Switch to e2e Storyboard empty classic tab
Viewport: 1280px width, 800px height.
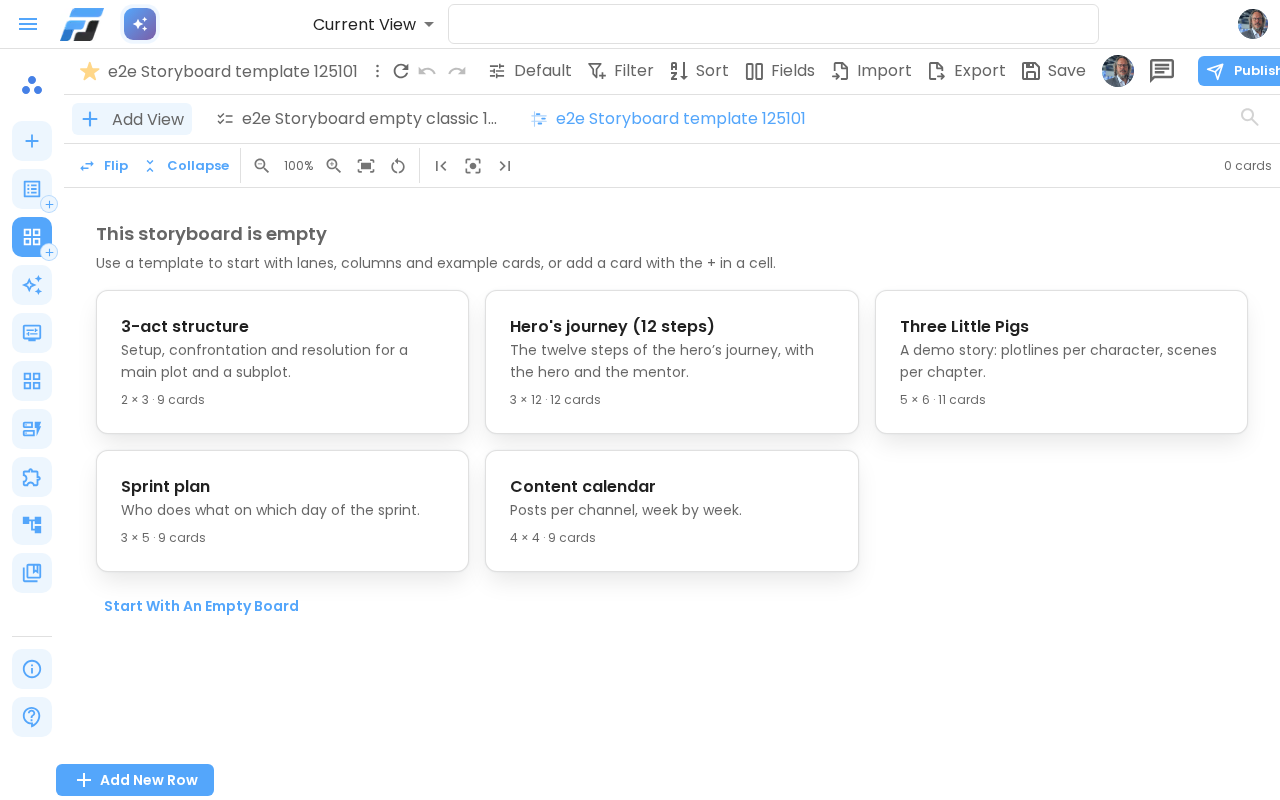coord(357,119)
